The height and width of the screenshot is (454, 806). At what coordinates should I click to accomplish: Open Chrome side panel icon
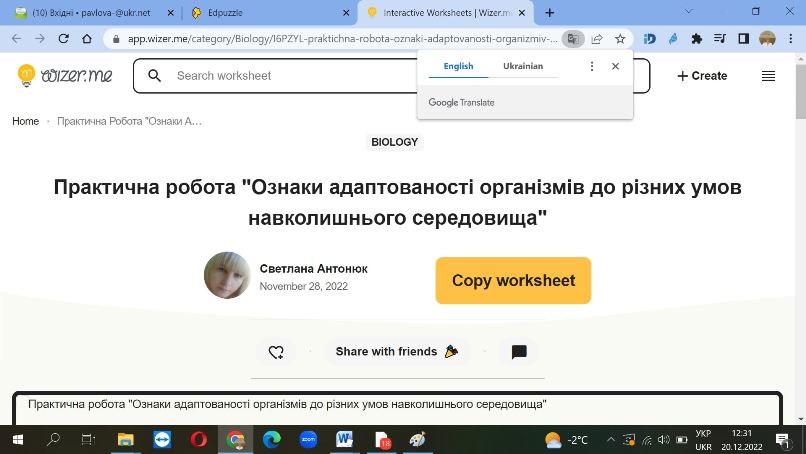743,39
